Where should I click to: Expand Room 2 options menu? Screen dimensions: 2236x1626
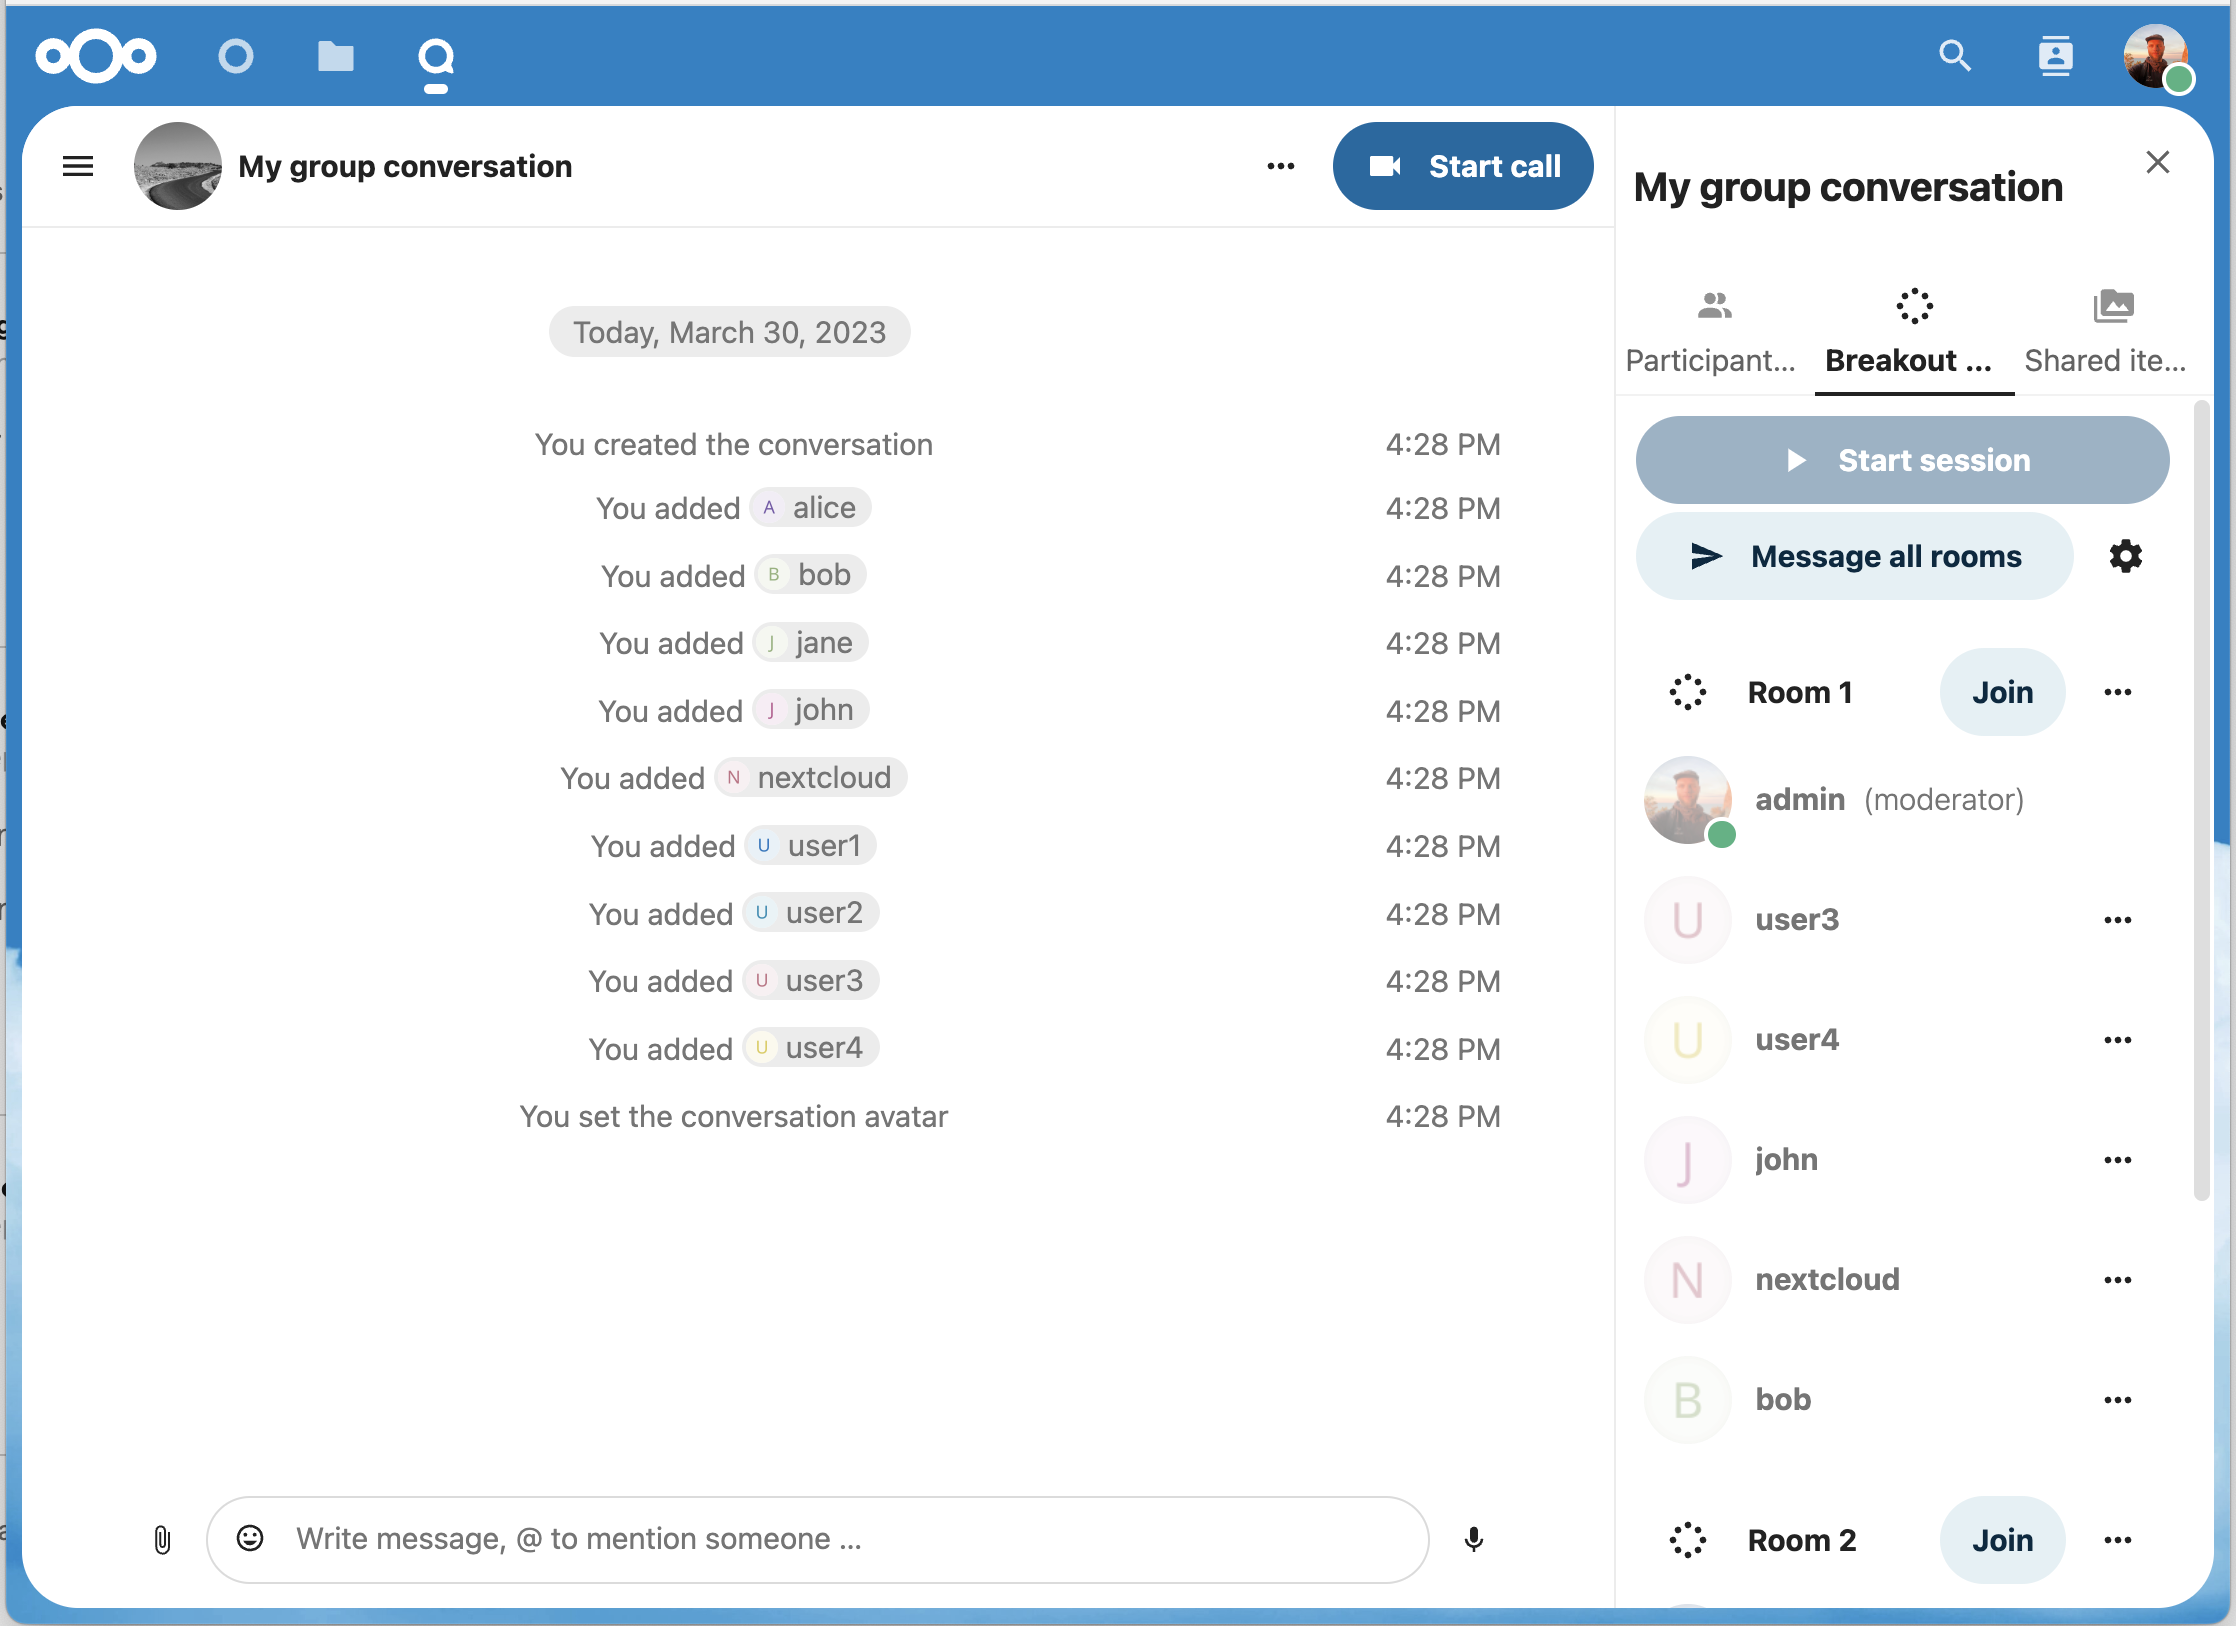2120,1537
